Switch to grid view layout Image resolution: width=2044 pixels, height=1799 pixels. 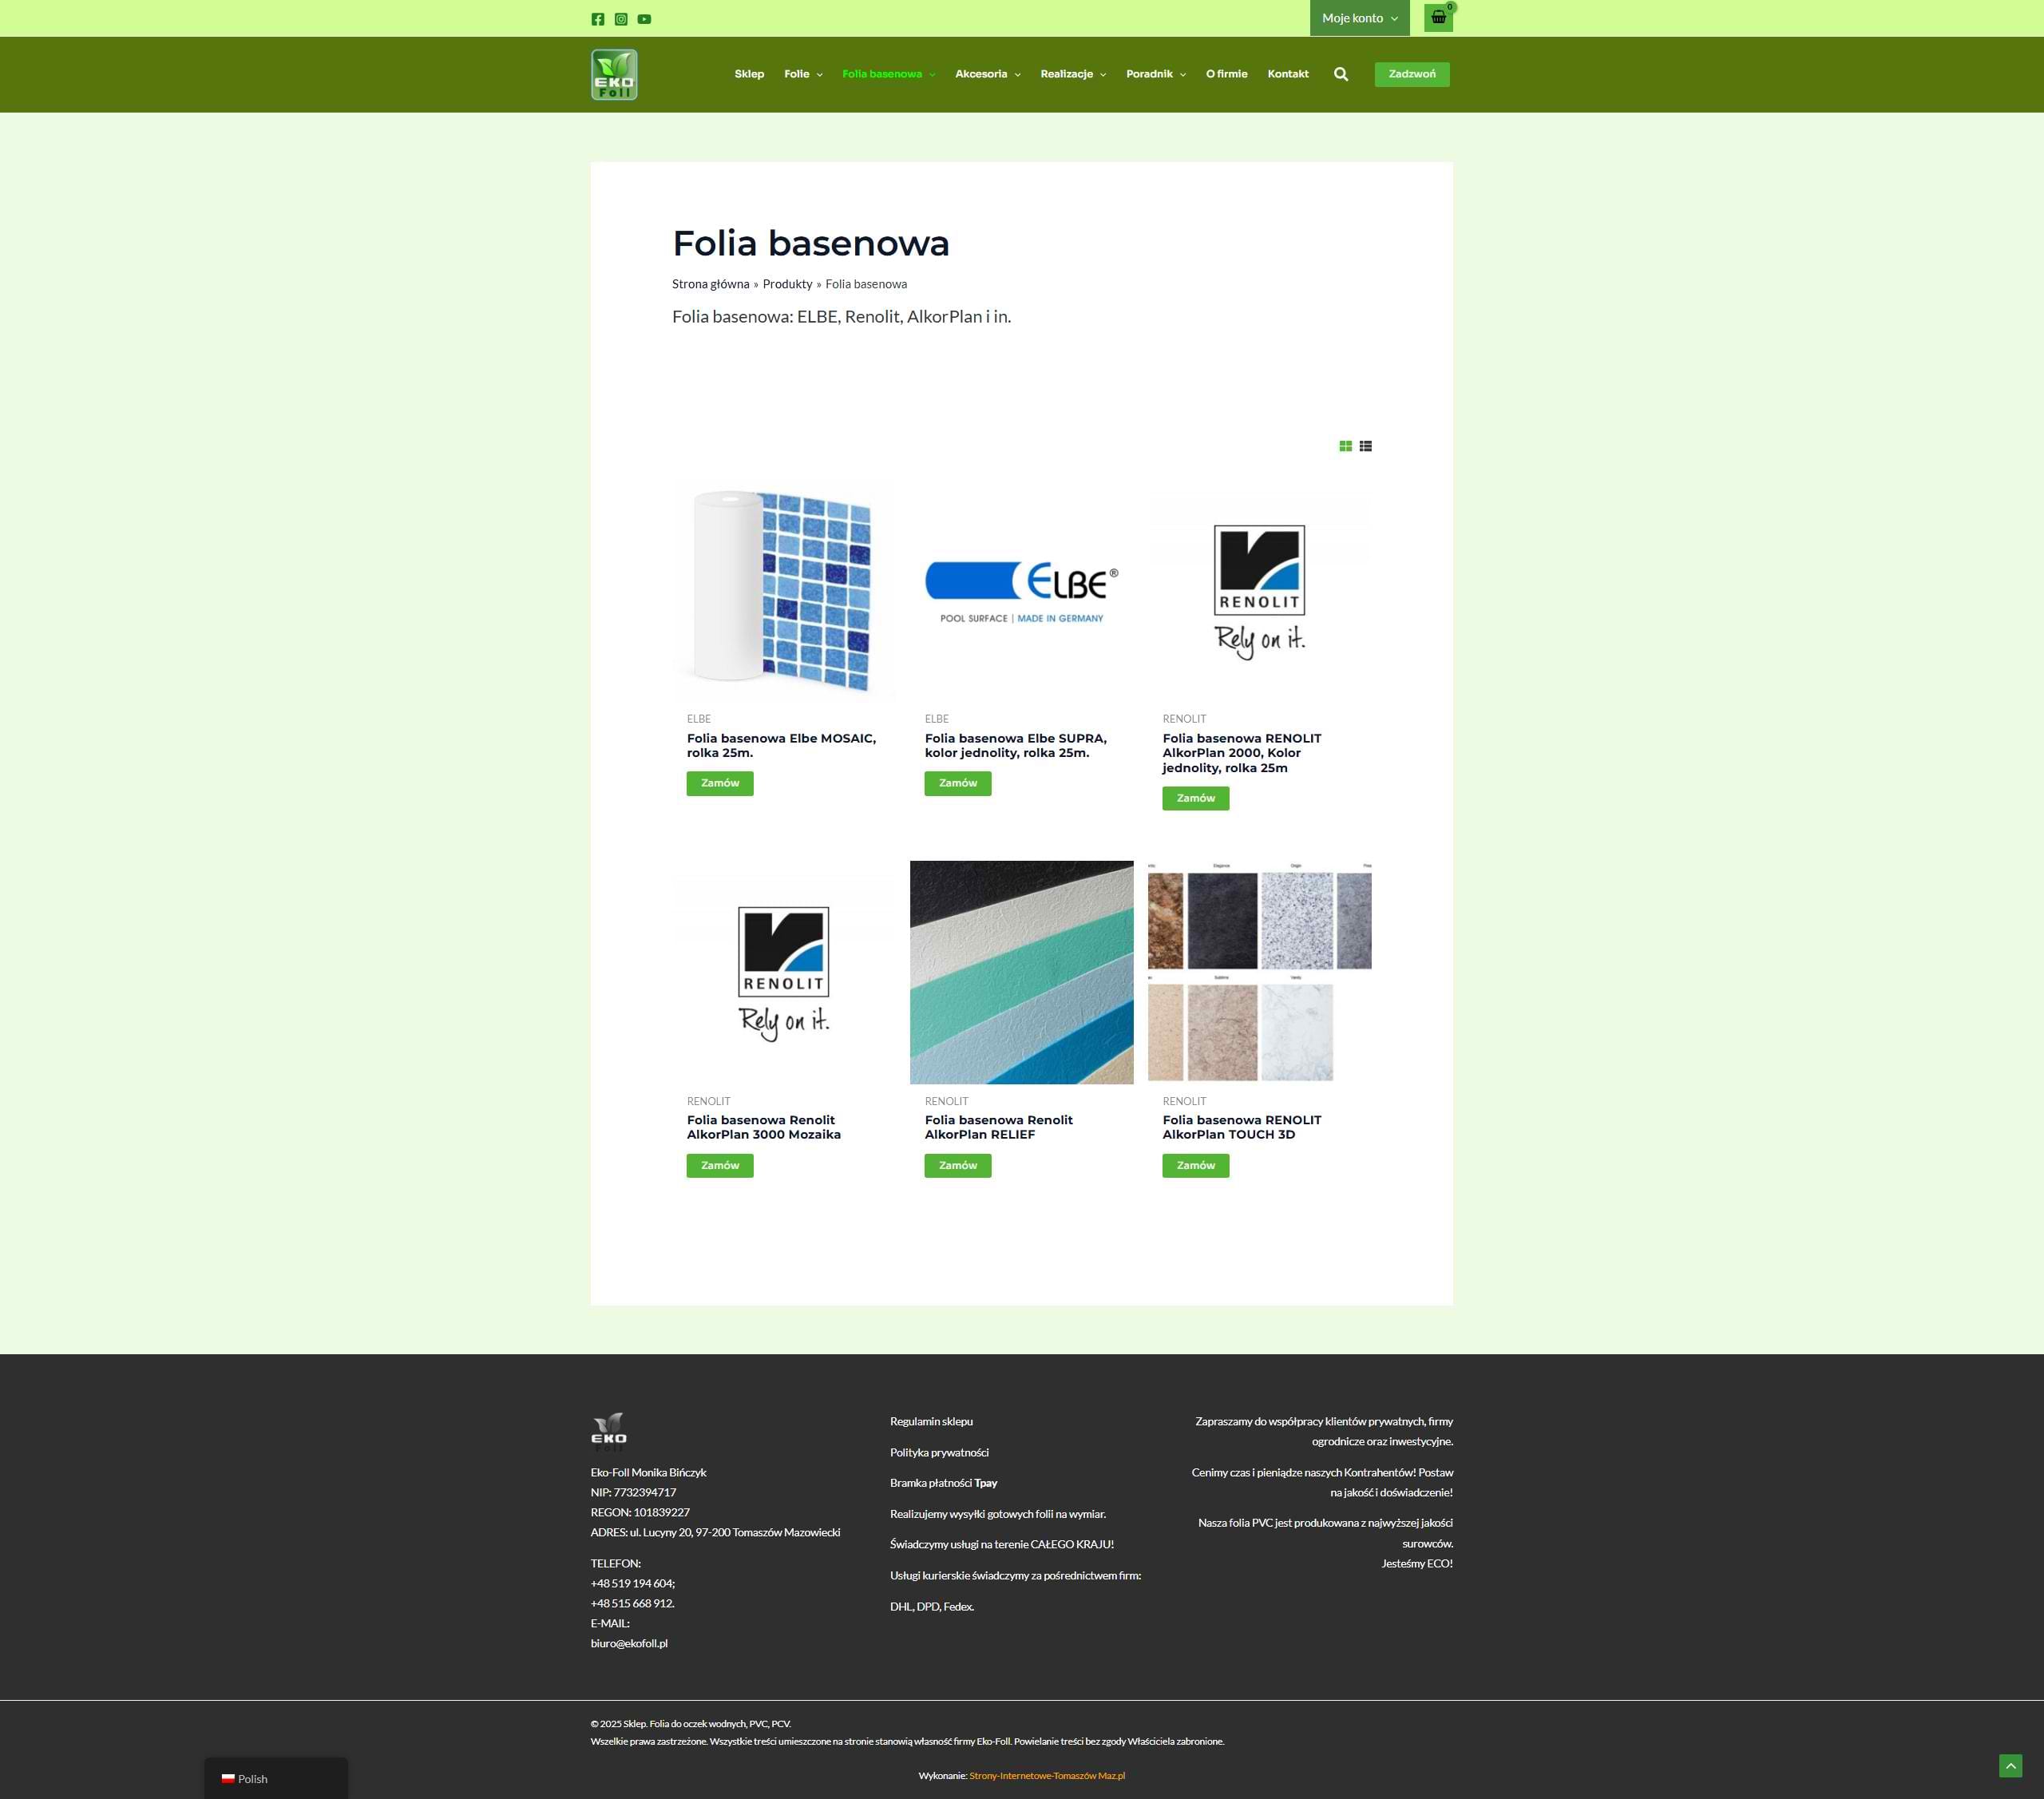click(x=1345, y=446)
